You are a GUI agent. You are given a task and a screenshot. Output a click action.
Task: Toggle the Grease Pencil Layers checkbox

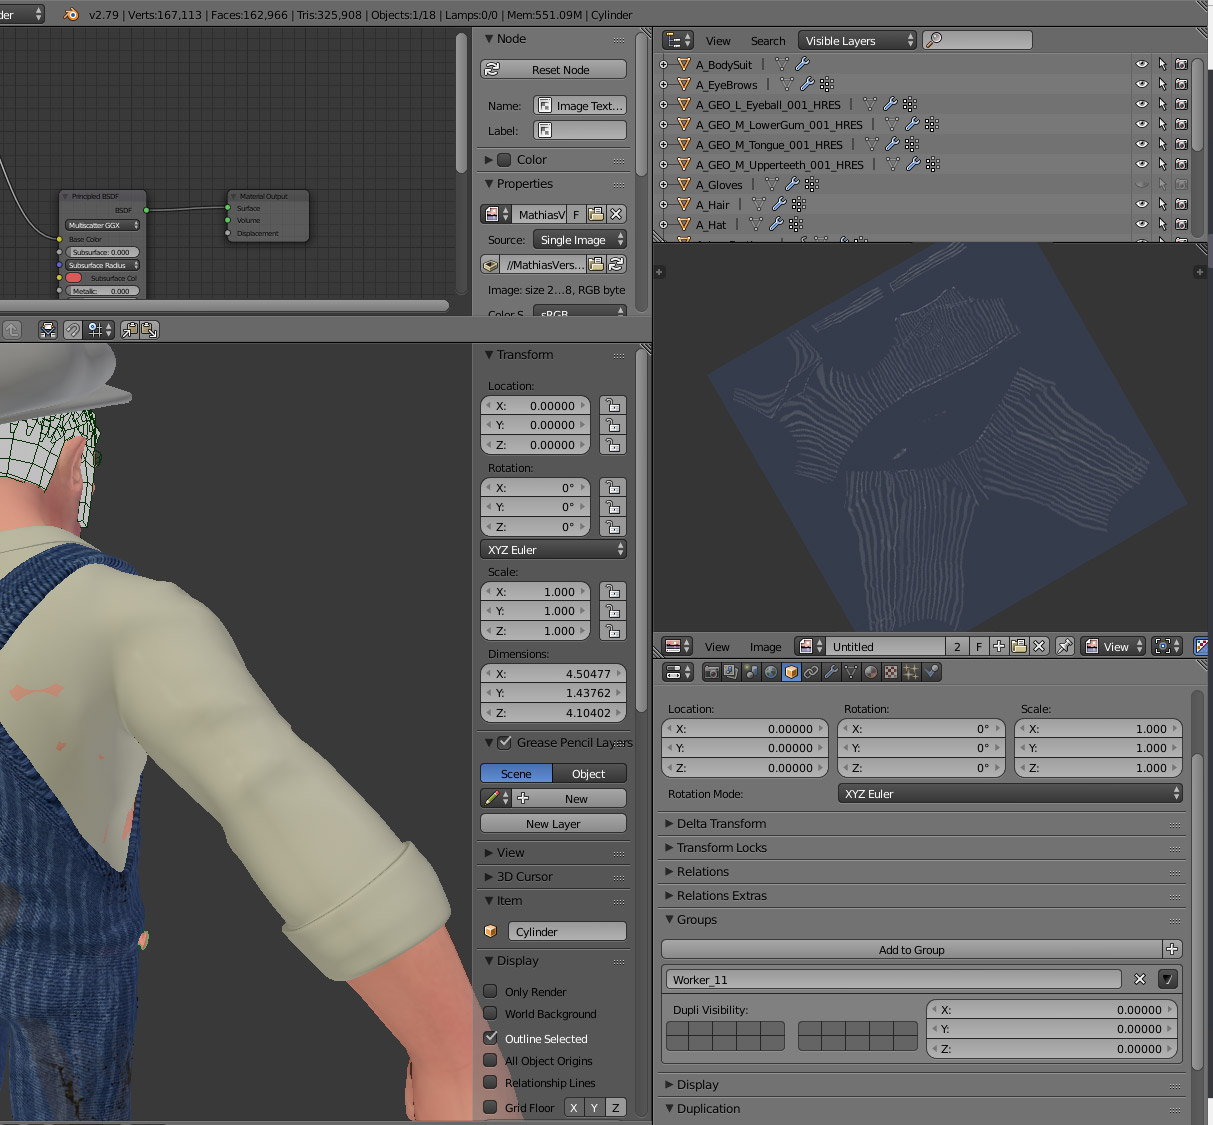(505, 742)
